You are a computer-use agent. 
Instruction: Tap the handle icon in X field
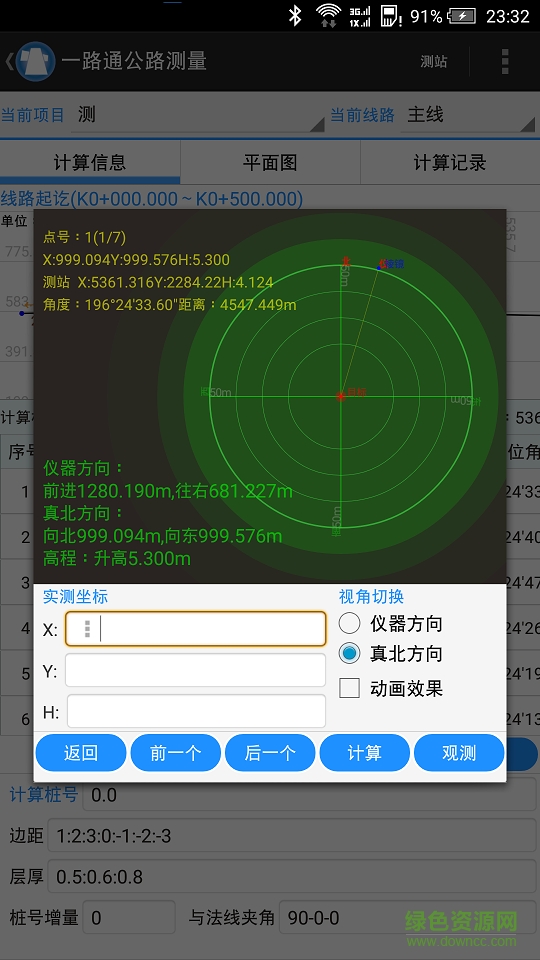[x=88, y=629]
